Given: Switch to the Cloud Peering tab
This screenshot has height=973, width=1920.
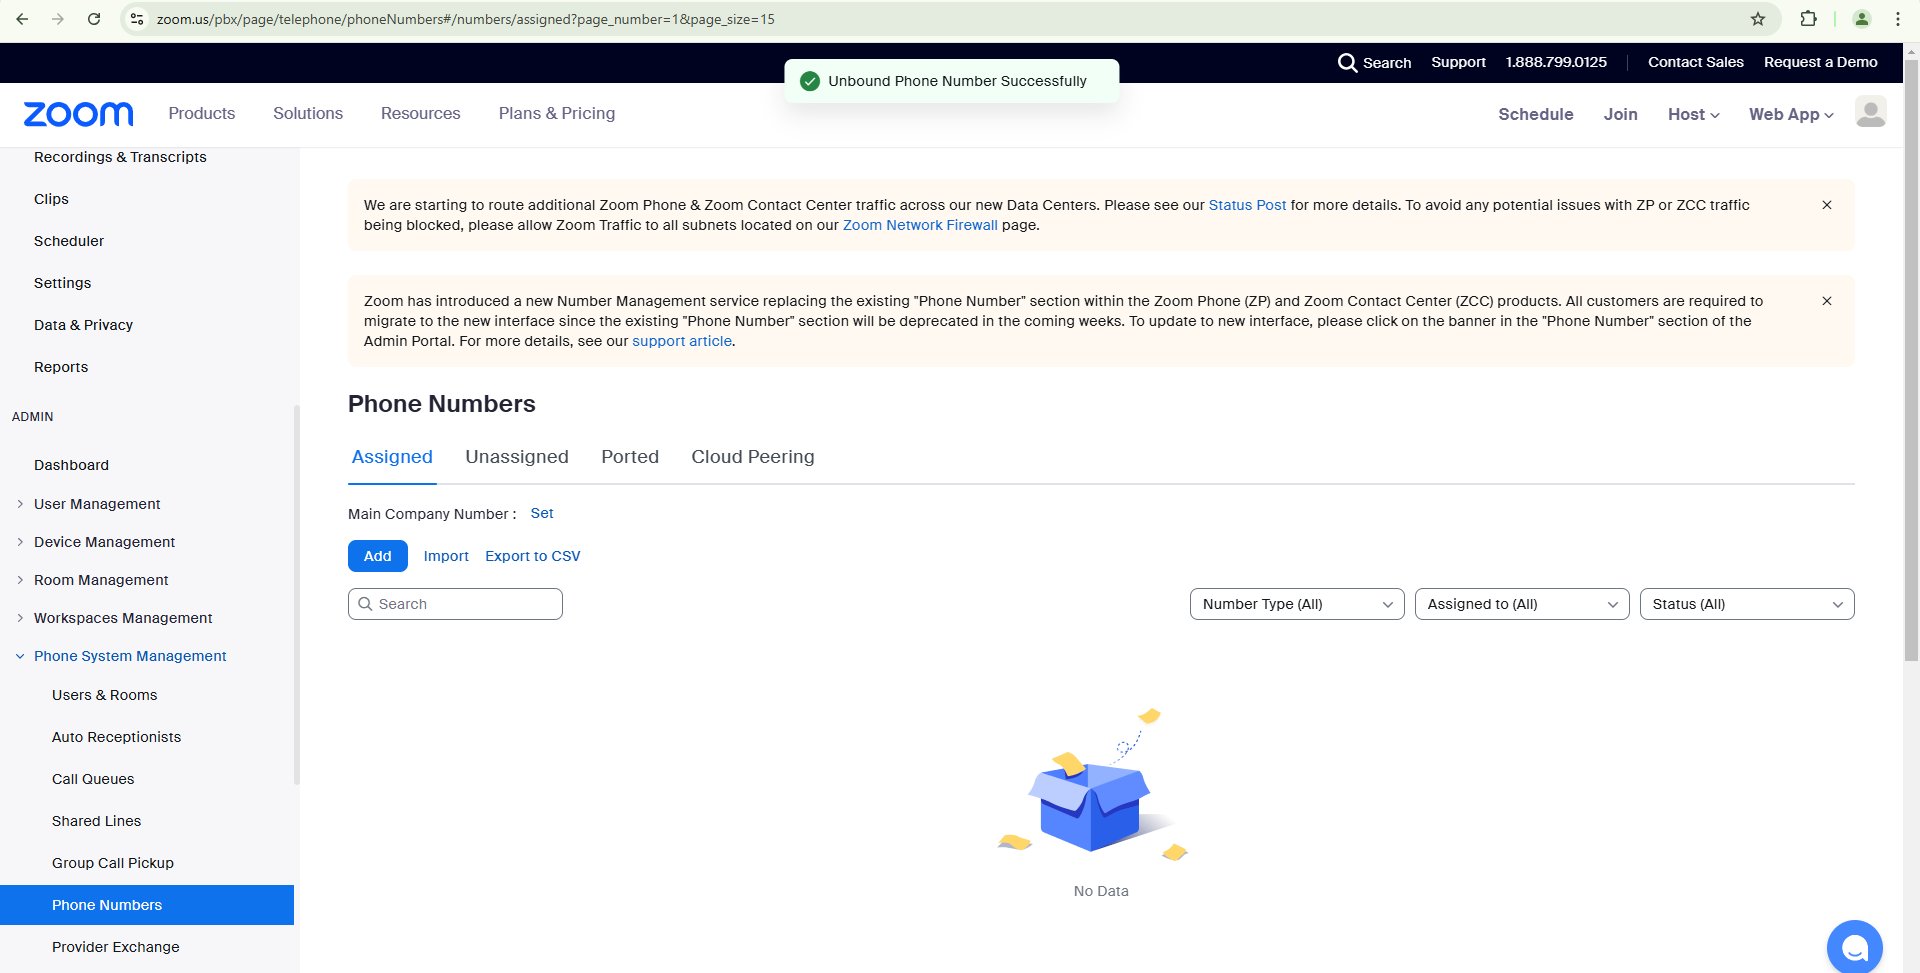Looking at the screenshot, I should coord(753,457).
